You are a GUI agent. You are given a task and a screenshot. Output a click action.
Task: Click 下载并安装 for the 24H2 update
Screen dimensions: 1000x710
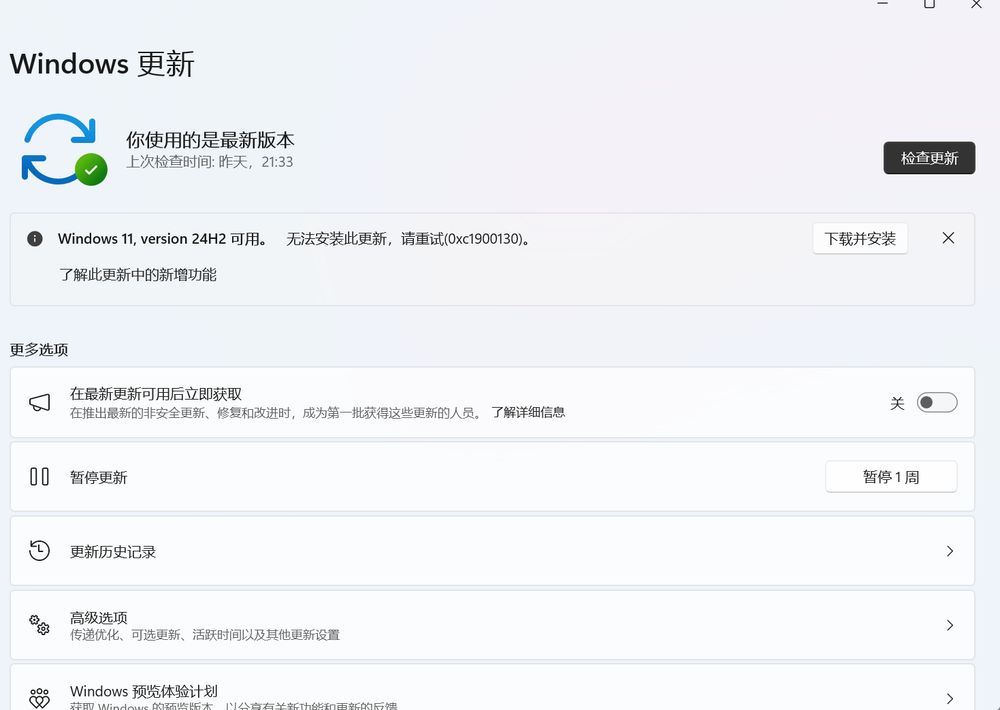[860, 239]
